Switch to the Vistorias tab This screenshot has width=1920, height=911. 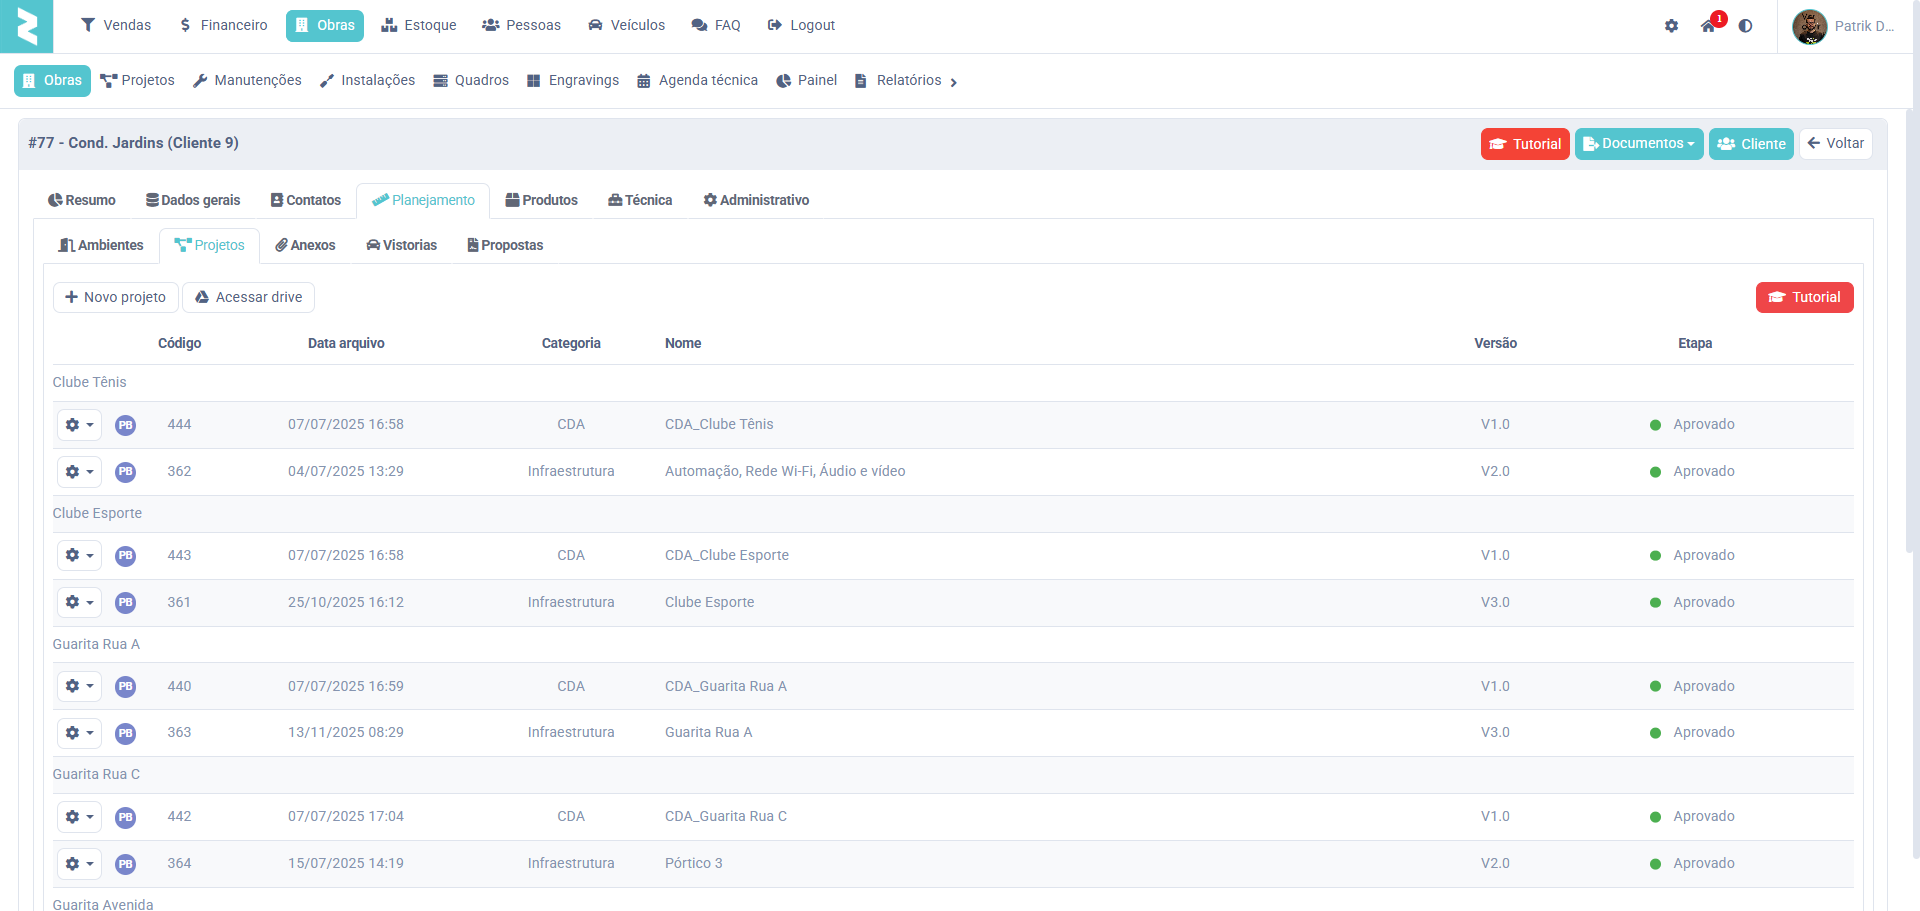[x=401, y=246]
